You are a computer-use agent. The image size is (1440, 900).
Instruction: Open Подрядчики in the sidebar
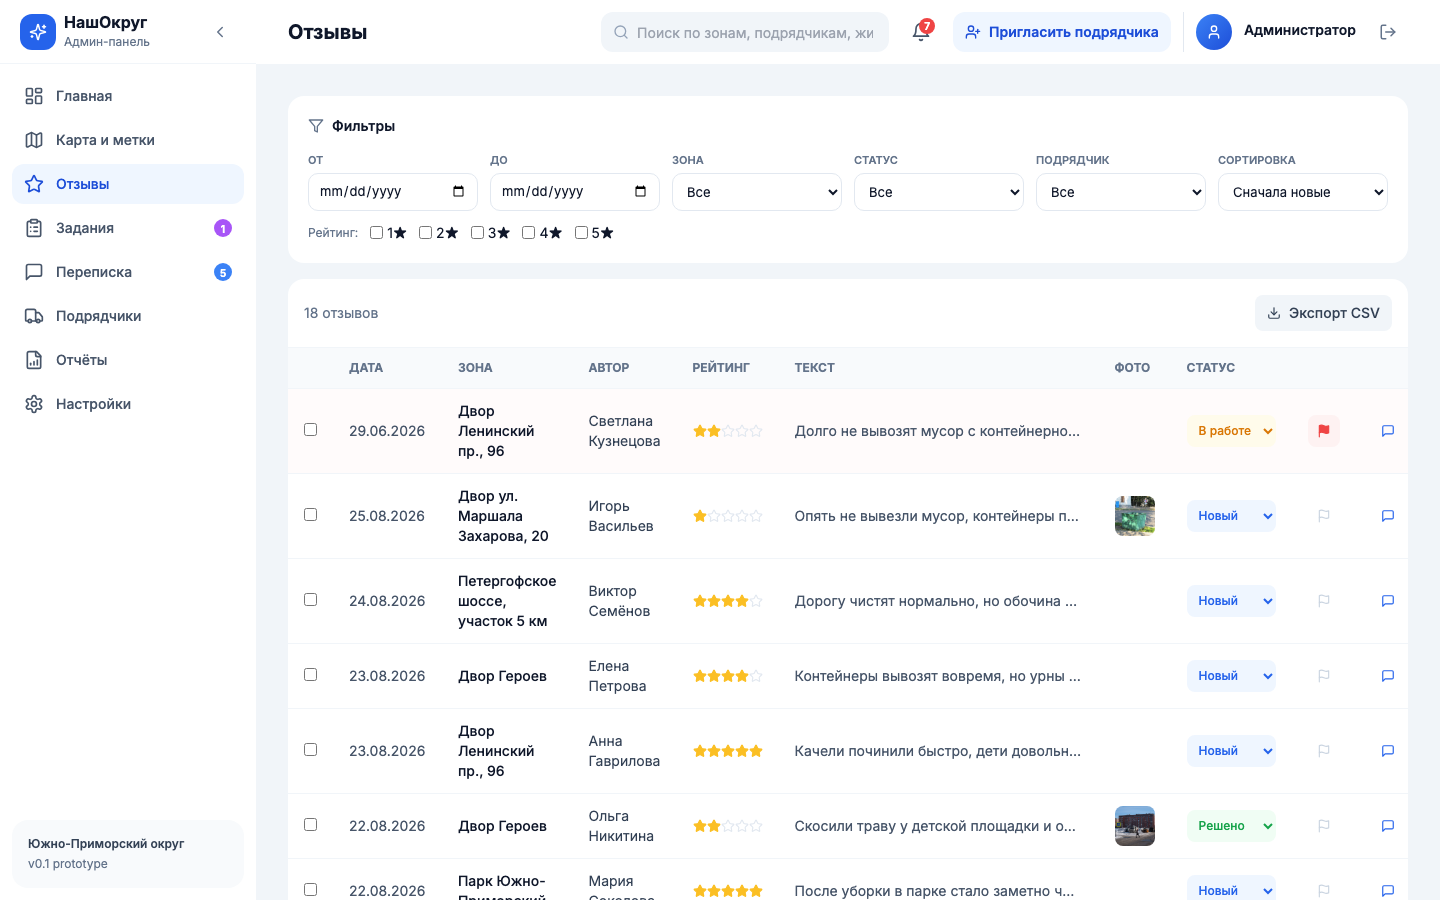(128, 316)
